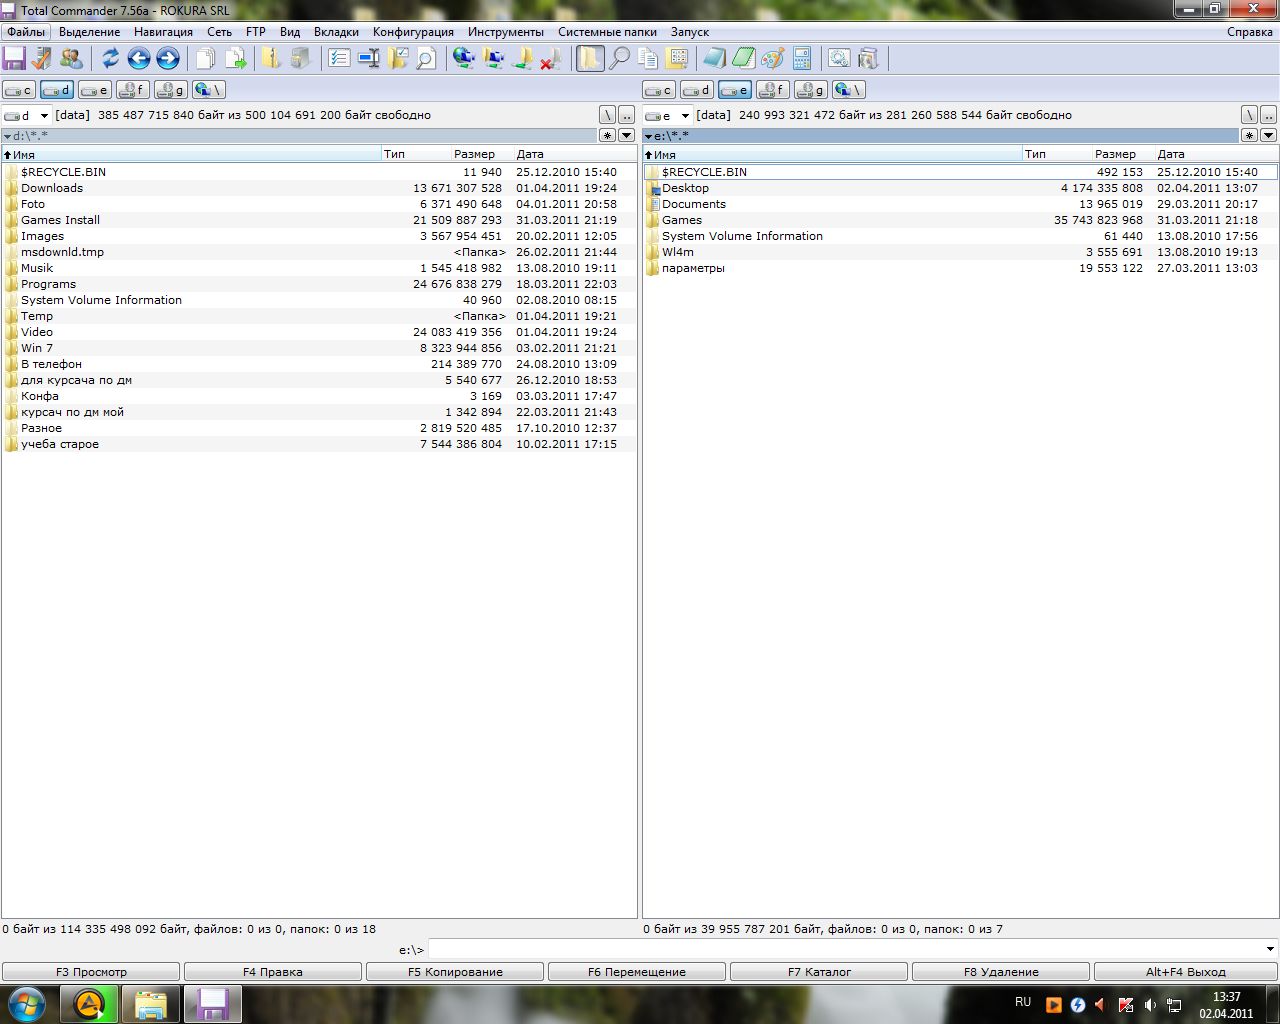Switch right panel to drive f
Image resolution: width=1280 pixels, height=1024 pixels.
pyautogui.click(x=772, y=90)
